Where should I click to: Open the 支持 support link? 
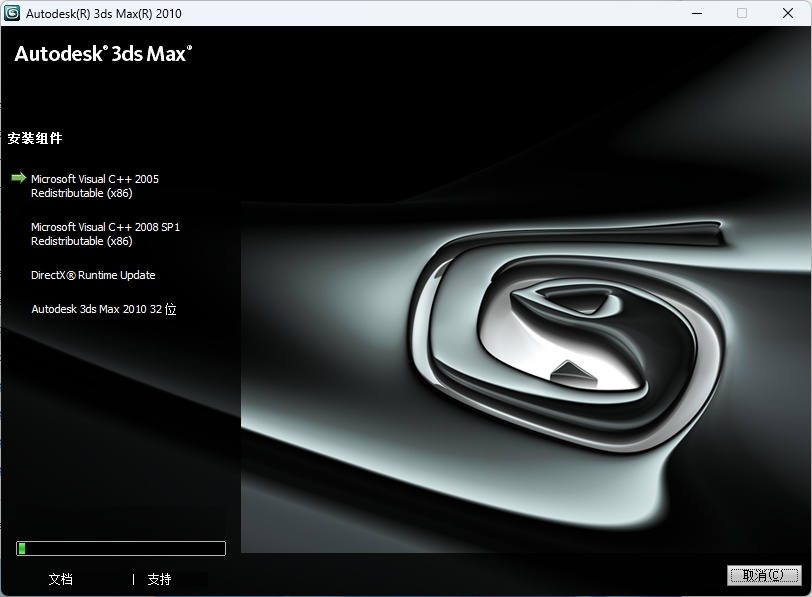(159, 579)
